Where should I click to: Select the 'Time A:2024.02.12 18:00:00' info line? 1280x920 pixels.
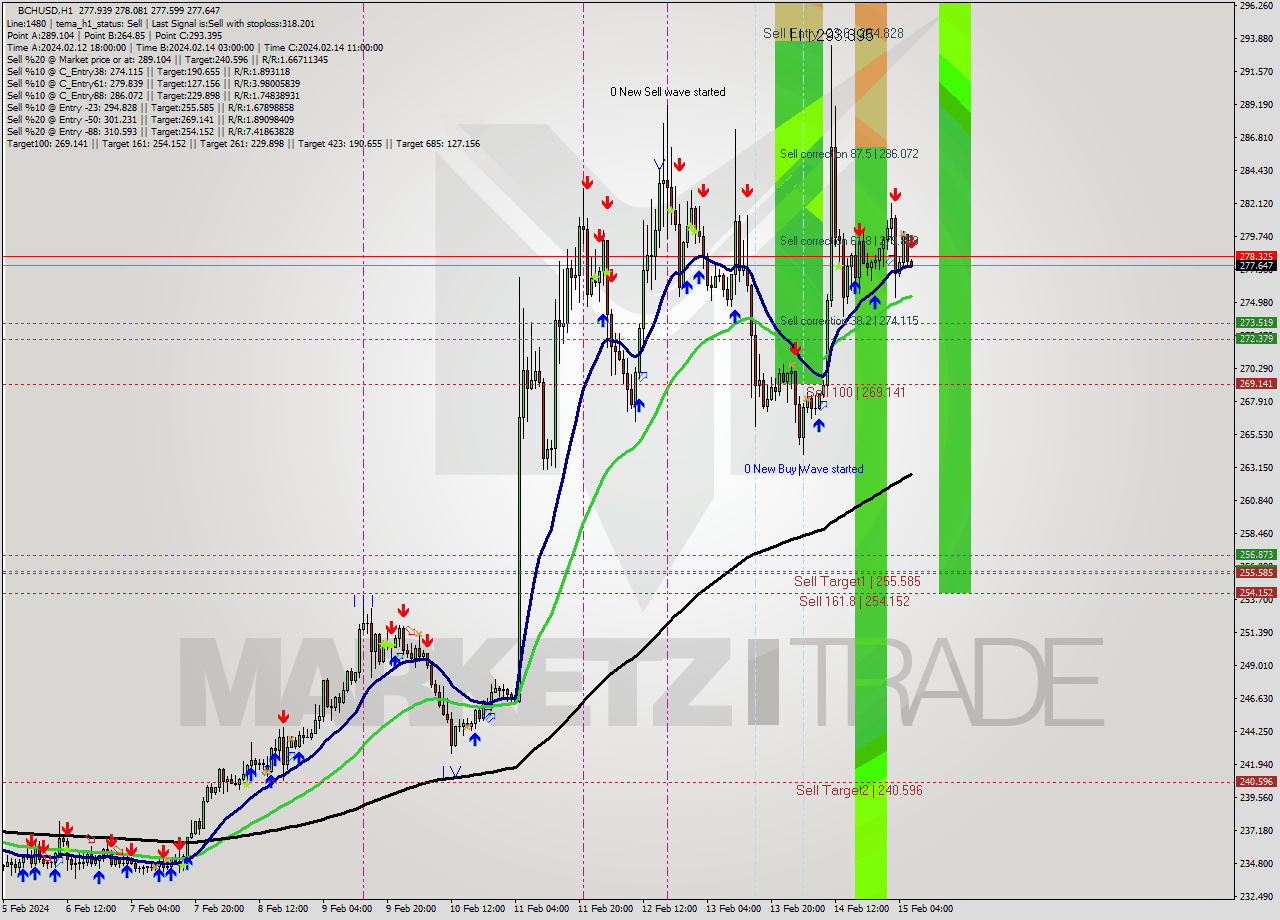[x=195, y=47]
